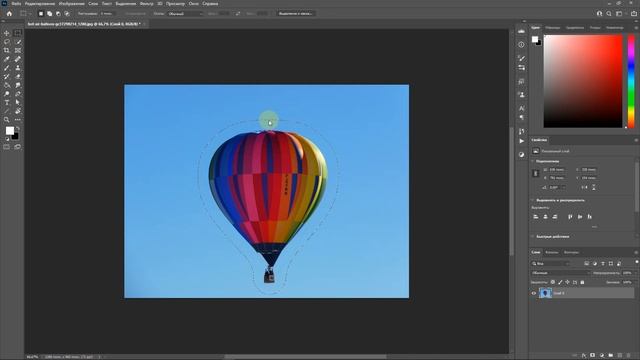Toggle link width and height chain
Image resolution: width=640 pixels, height=360 pixels.
click(x=536, y=174)
